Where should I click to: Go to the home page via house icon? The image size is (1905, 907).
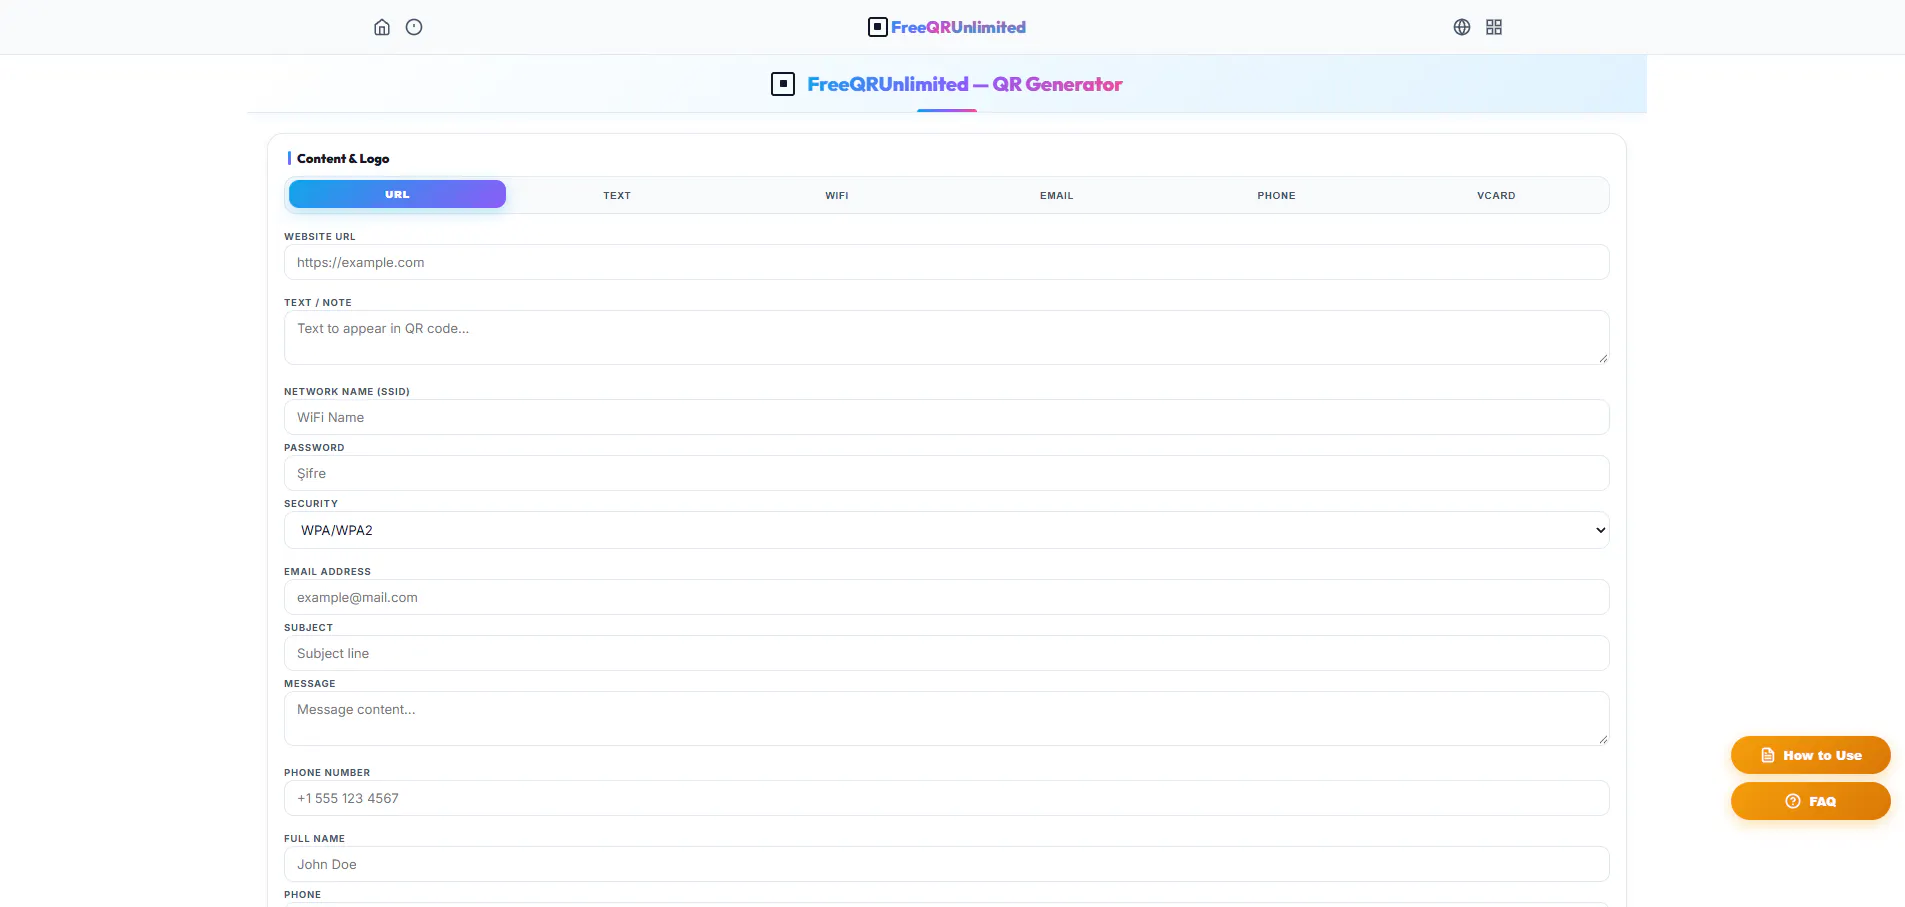click(x=382, y=27)
